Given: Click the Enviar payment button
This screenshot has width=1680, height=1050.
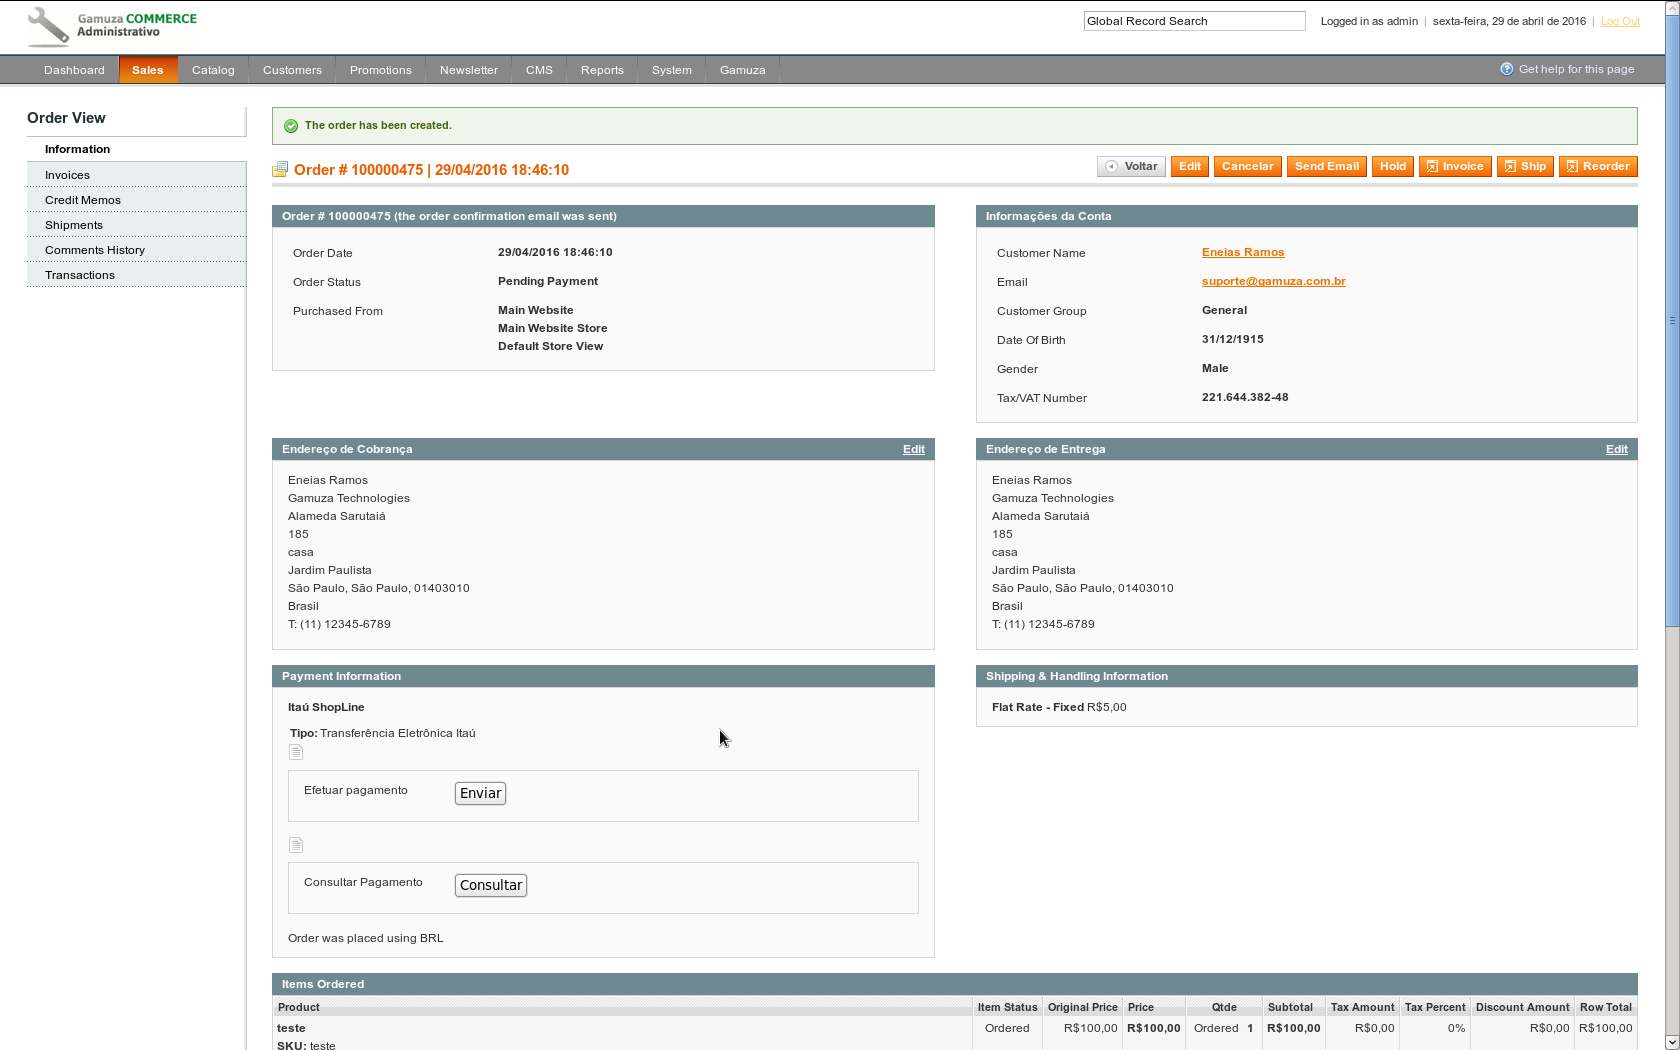Looking at the screenshot, I should [x=480, y=793].
